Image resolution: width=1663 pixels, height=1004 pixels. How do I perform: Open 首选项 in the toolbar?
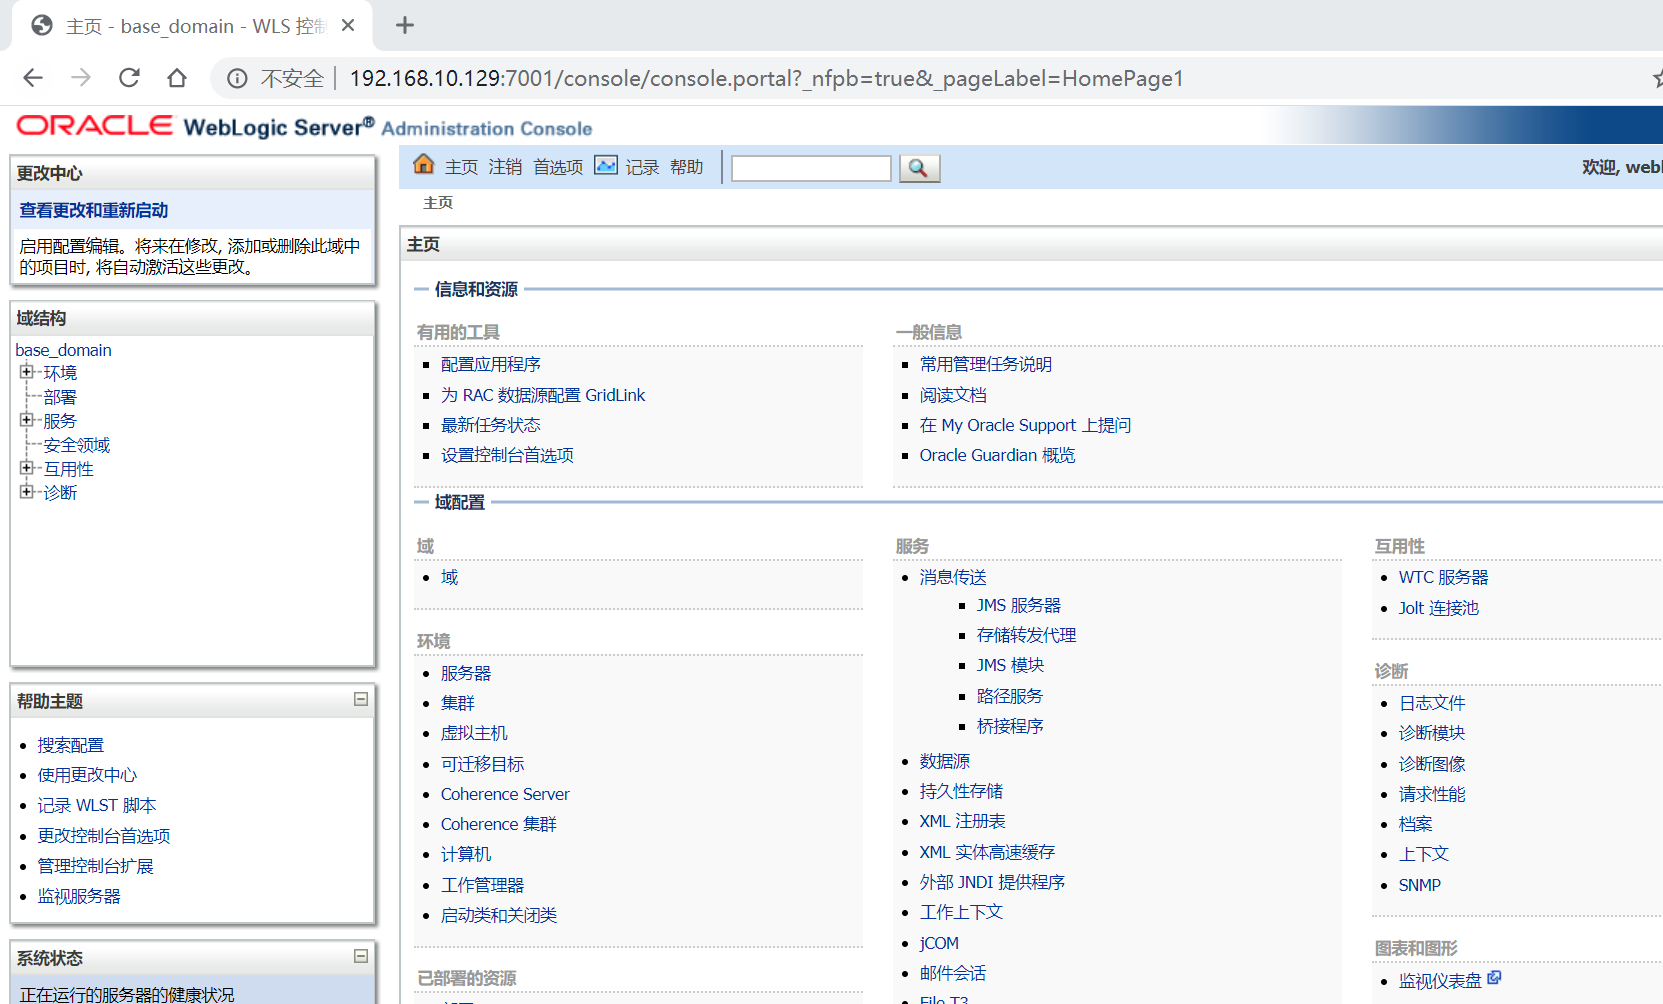tap(558, 167)
